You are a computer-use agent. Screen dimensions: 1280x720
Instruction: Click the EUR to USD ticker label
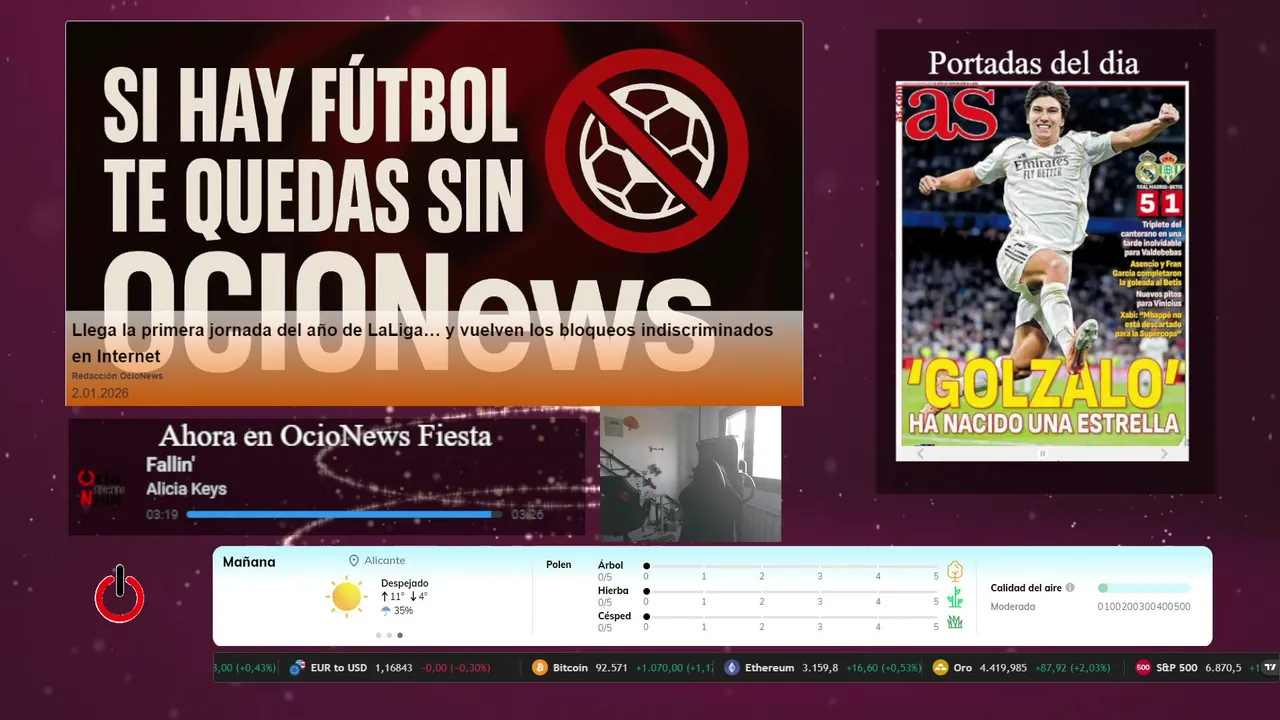(x=339, y=668)
